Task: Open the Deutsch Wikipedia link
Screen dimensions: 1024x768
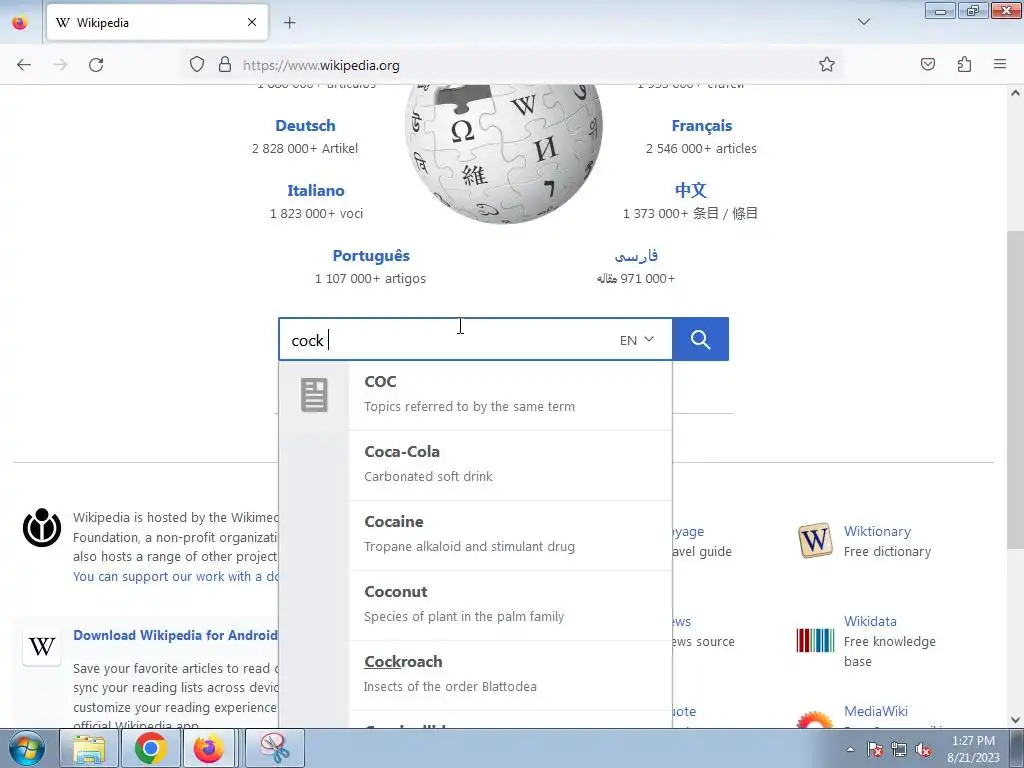Action: pyautogui.click(x=305, y=125)
